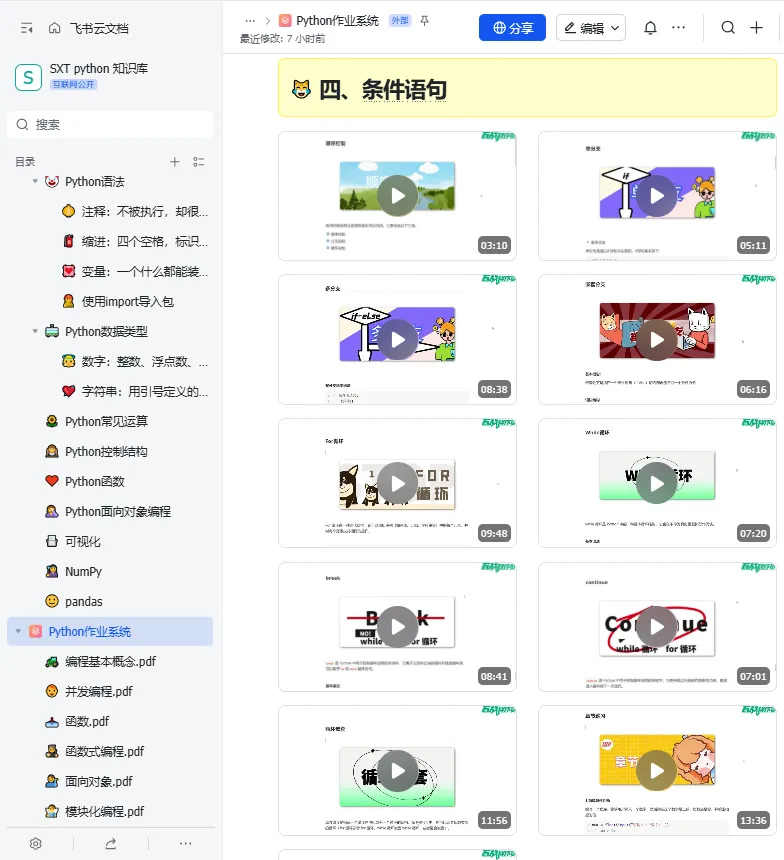Click the catalog collapse-all tree icon
The height and width of the screenshot is (860, 784).
[x=199, y=162]
